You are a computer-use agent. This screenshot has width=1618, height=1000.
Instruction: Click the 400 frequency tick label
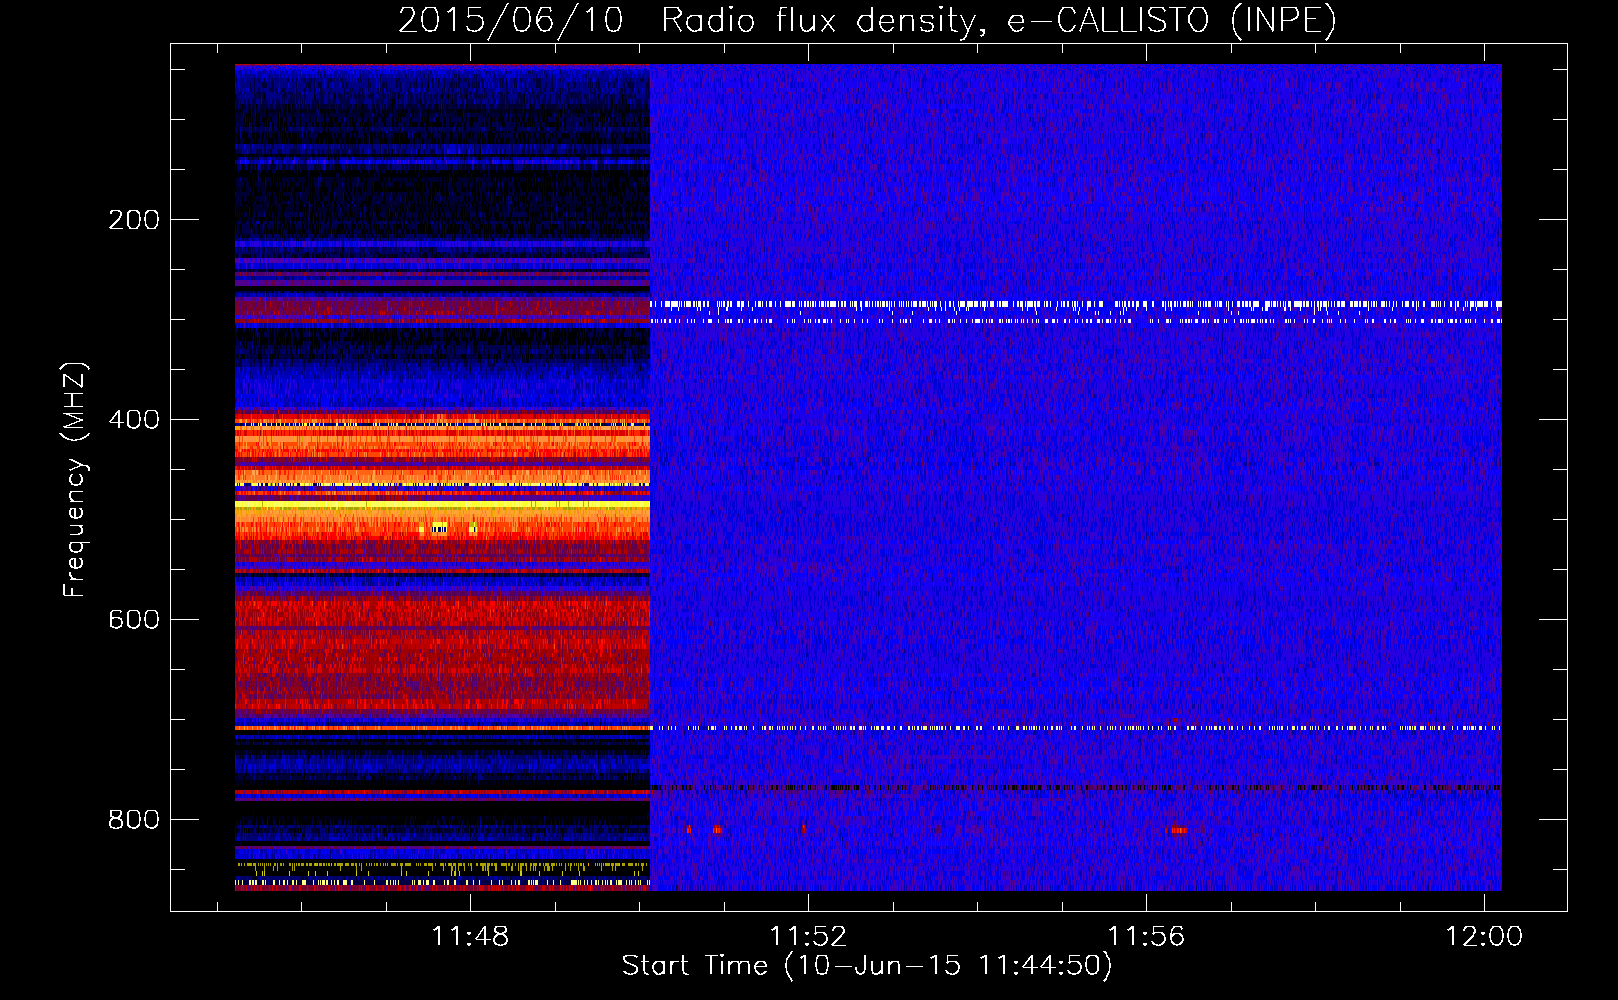pos(134,420)
